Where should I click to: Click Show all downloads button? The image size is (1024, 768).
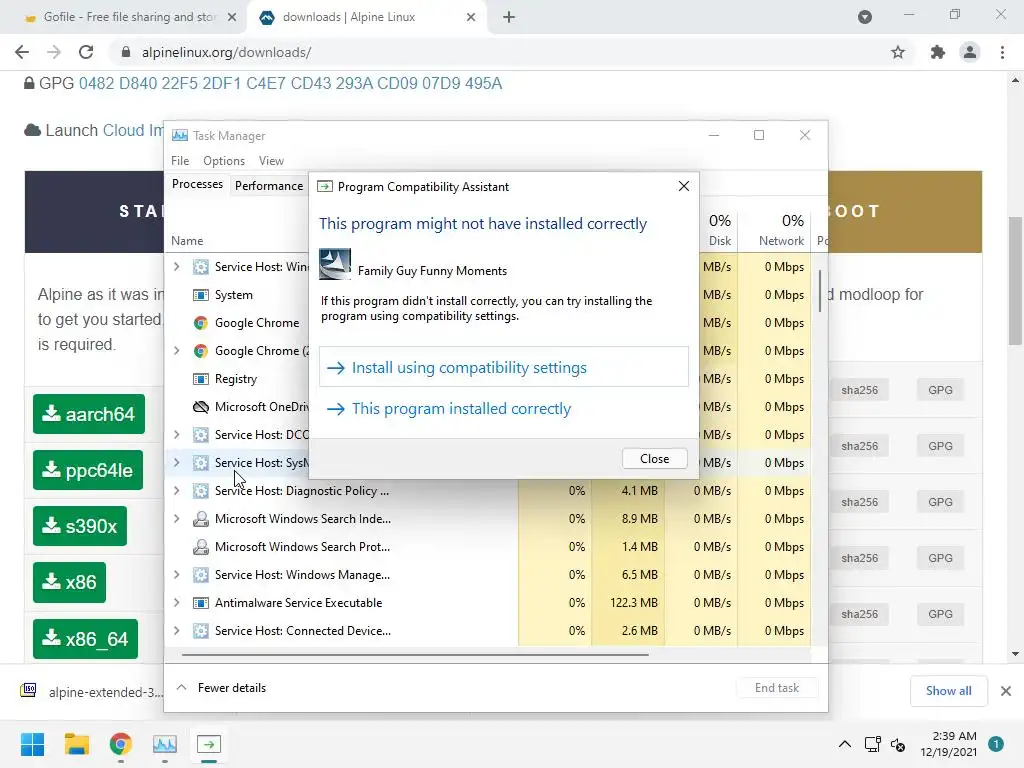(x=948, y=691)
